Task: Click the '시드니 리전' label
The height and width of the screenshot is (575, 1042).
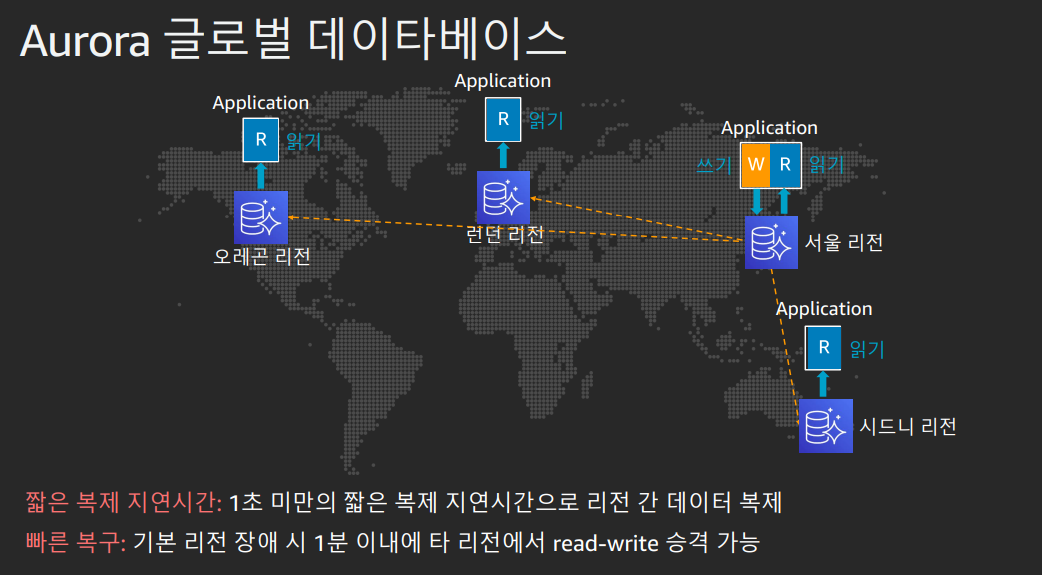Action: 907,426
